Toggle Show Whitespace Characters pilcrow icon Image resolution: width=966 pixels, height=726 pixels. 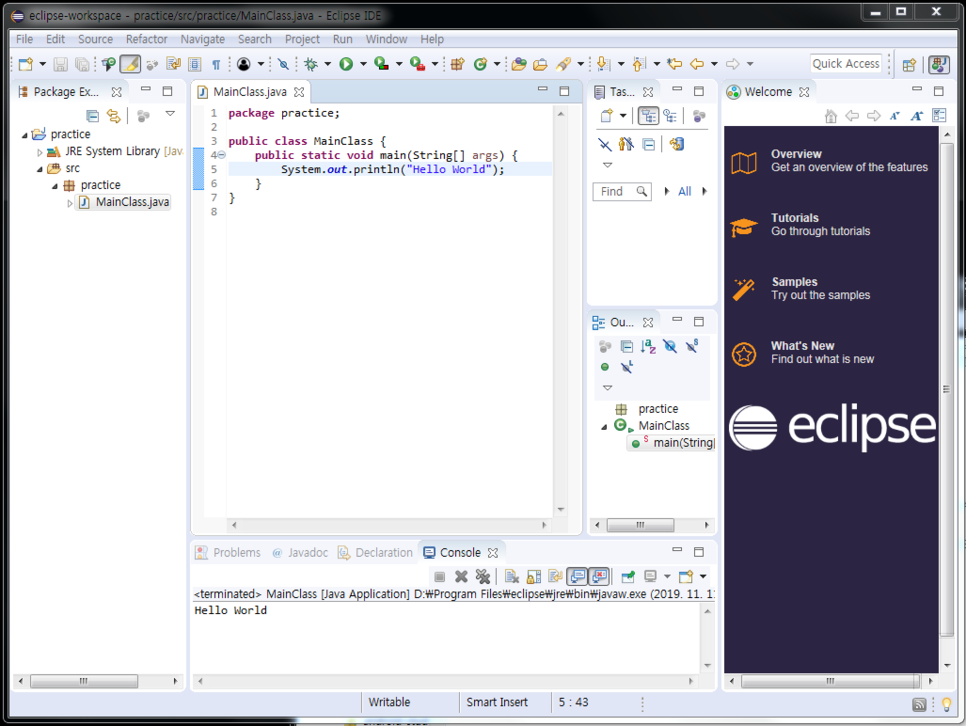click(216, 64)
